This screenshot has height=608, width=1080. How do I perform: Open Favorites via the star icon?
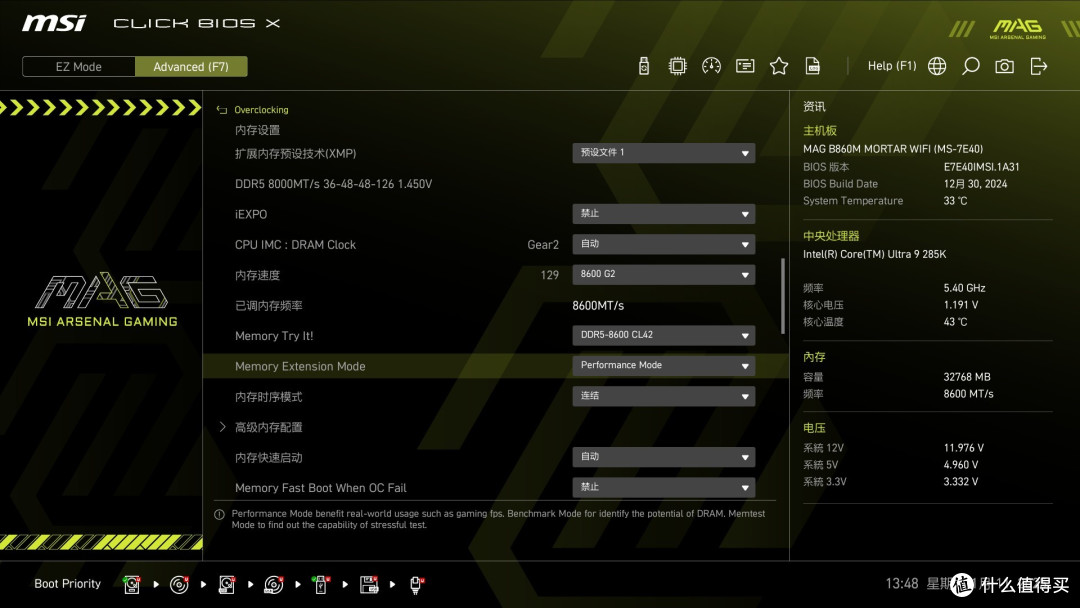779,66
